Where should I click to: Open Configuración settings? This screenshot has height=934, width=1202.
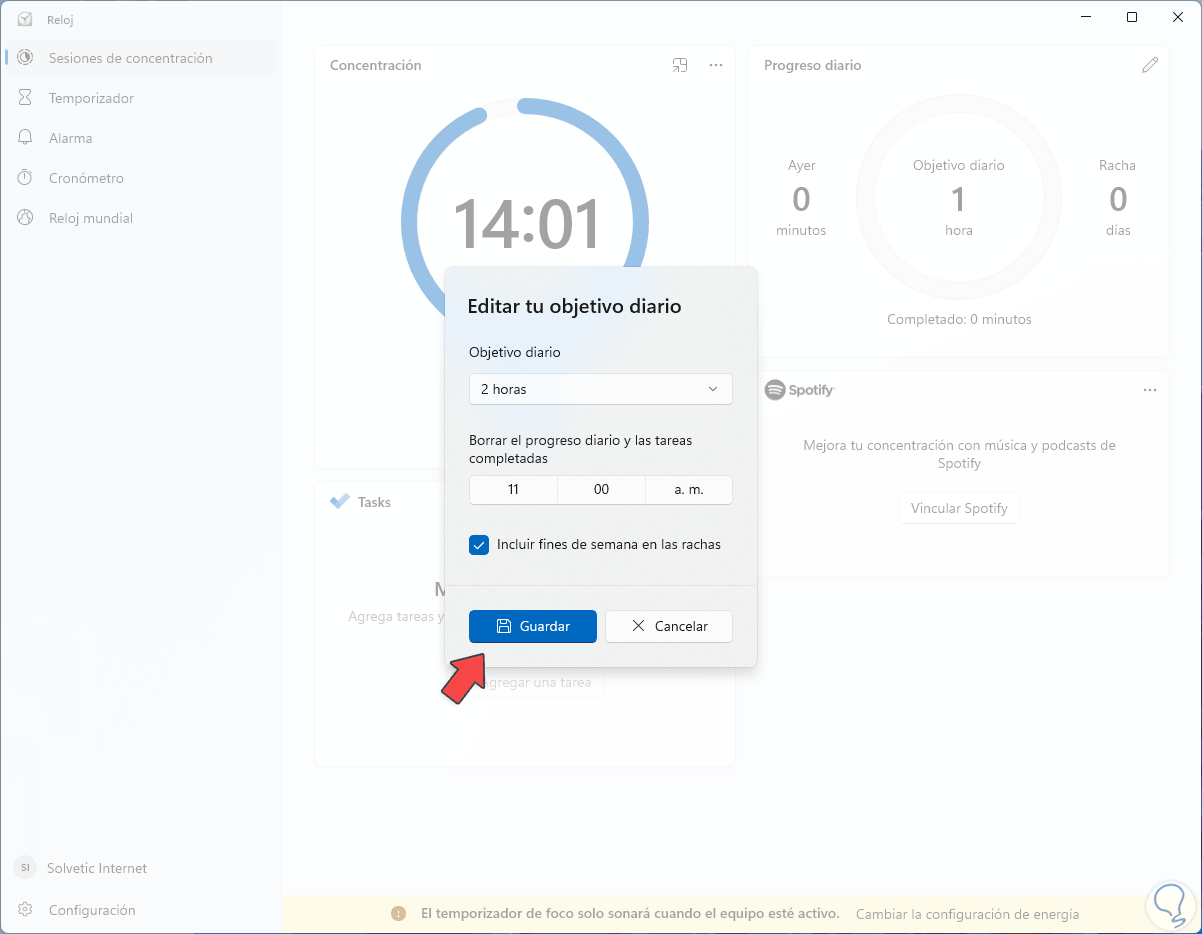tap(140, 910)
